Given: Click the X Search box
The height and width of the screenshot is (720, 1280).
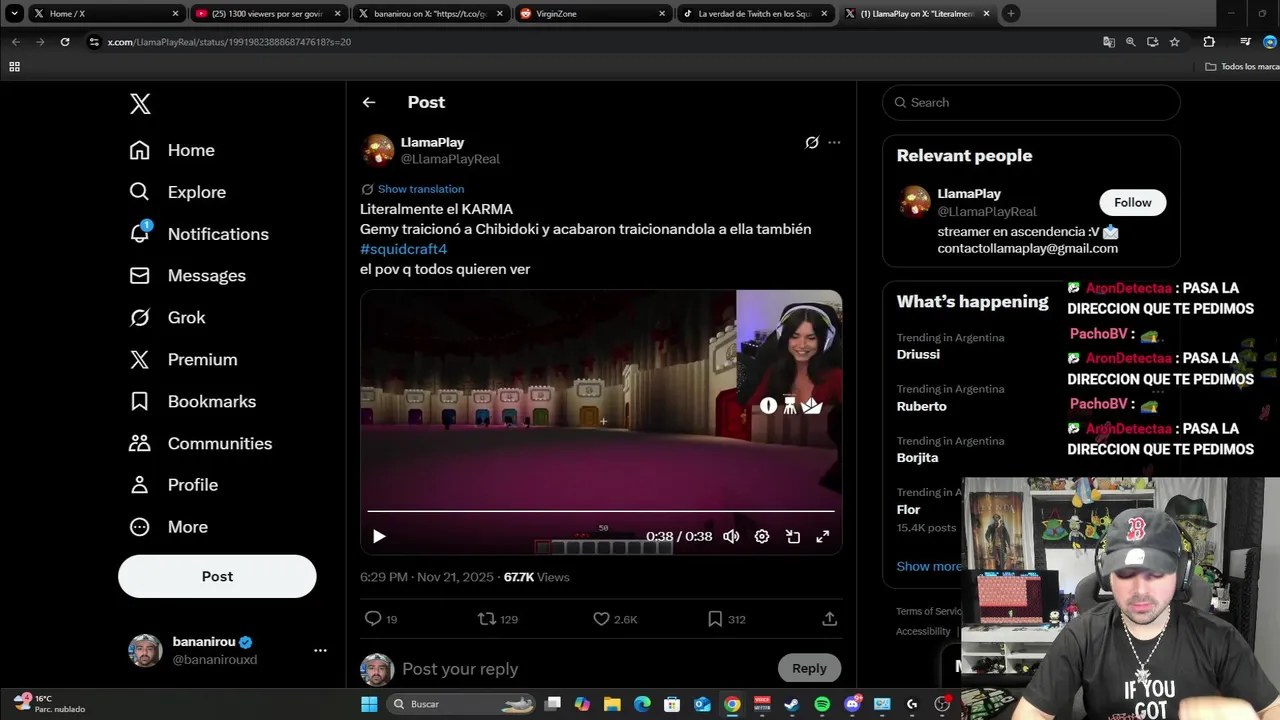Looking at the screenshot, I should [x=1031, y=102].
